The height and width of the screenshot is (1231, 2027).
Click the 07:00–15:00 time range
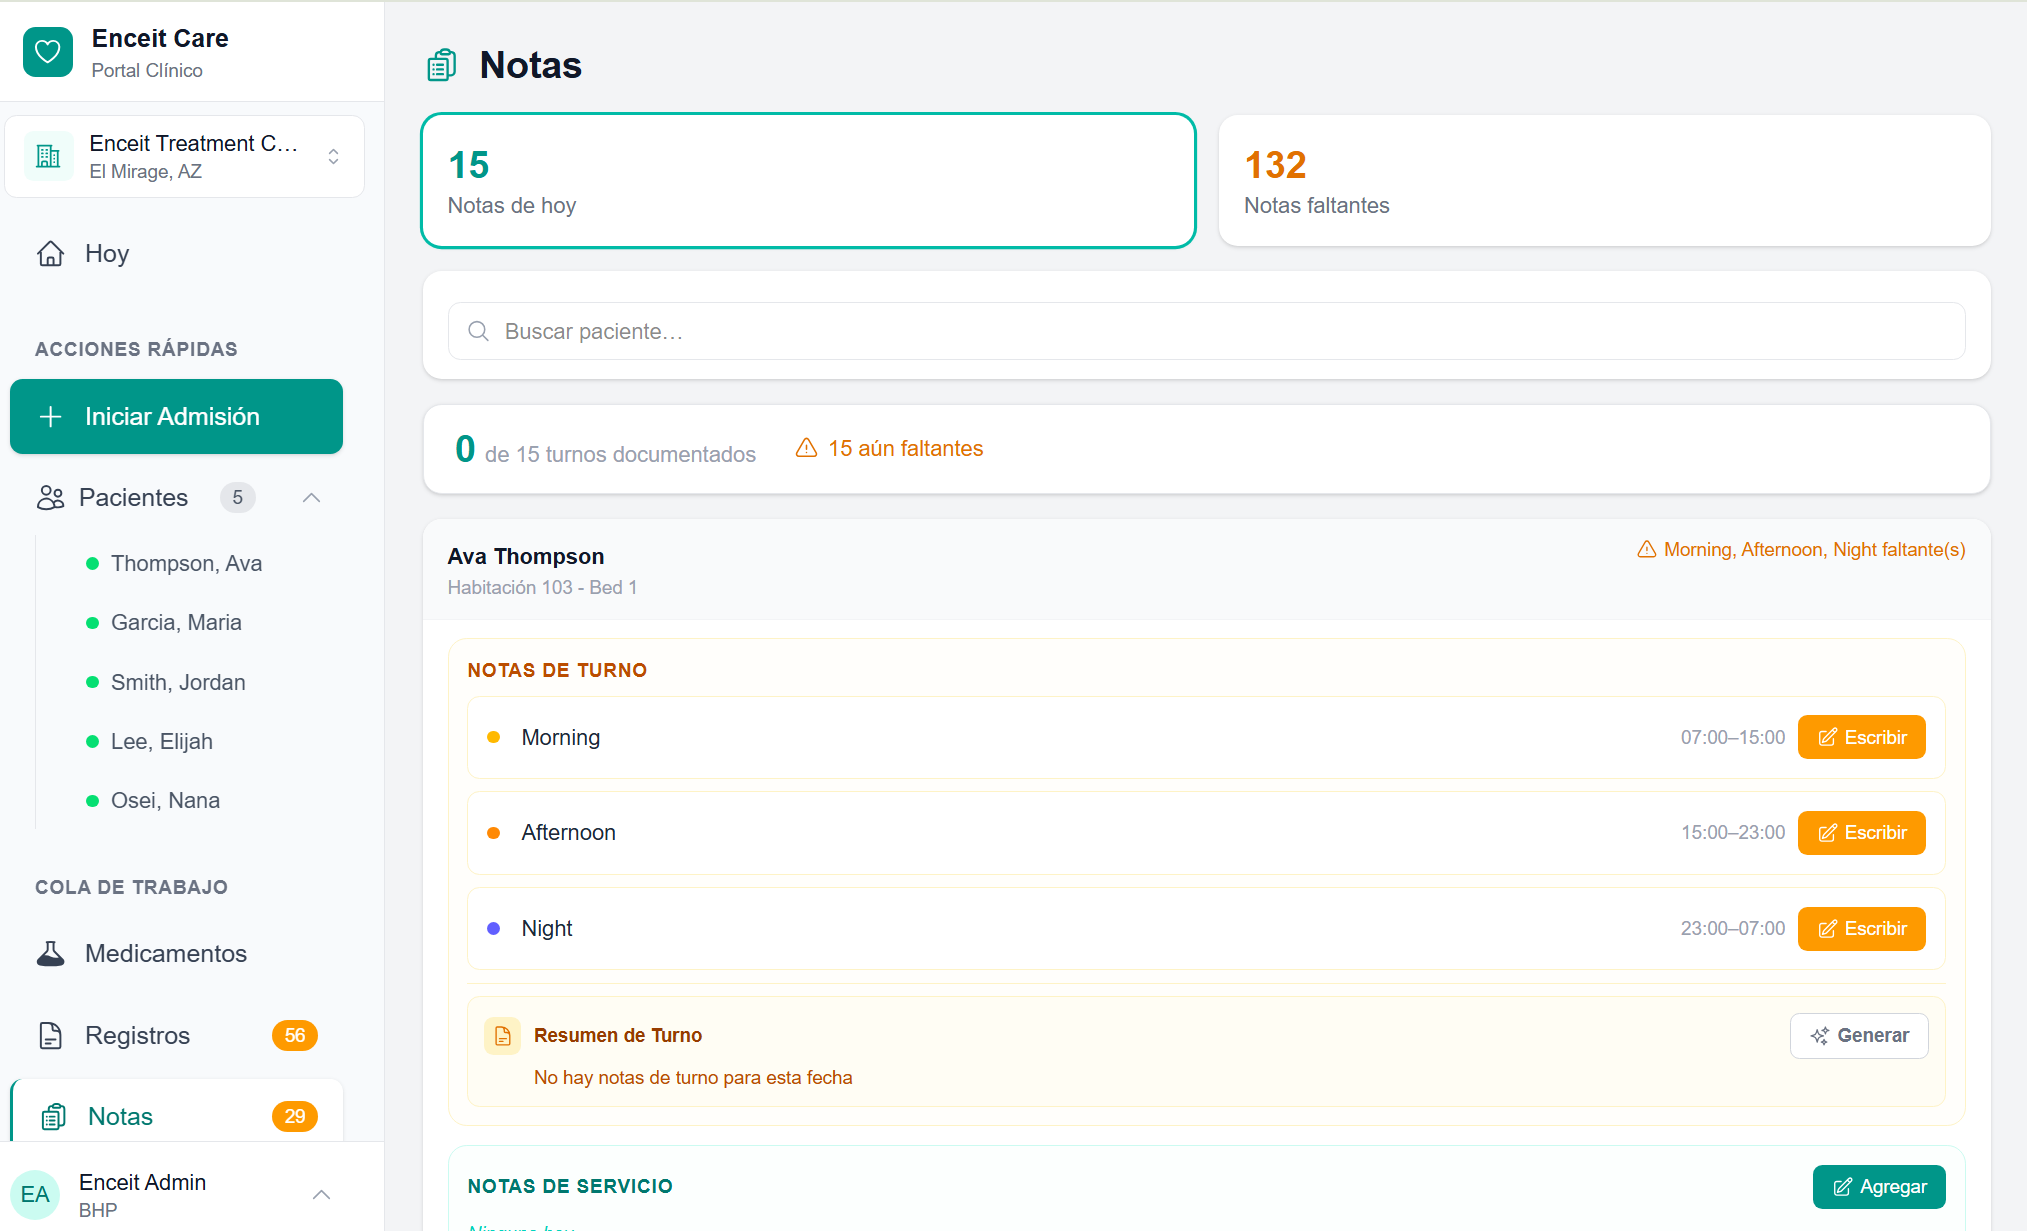pyautogui.click(x=1733, y=738)
